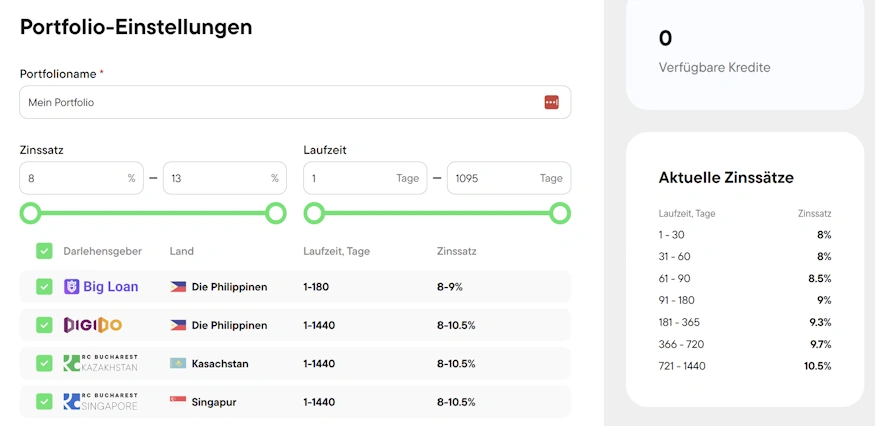Click the minimum Laufzeit days field
This screenshot has width=875, height=426.
tap(350, 178)
